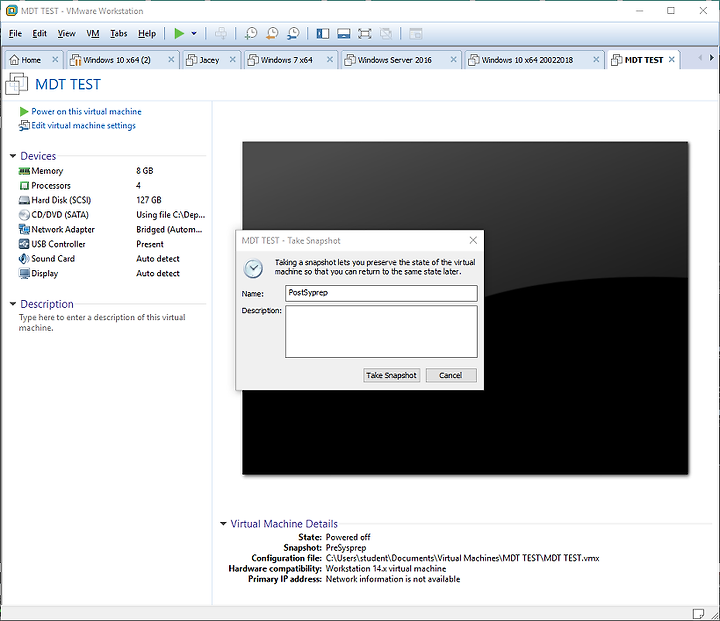
Task: Click the Unity mode toolbar icon
Action: (x=386, y=34)
